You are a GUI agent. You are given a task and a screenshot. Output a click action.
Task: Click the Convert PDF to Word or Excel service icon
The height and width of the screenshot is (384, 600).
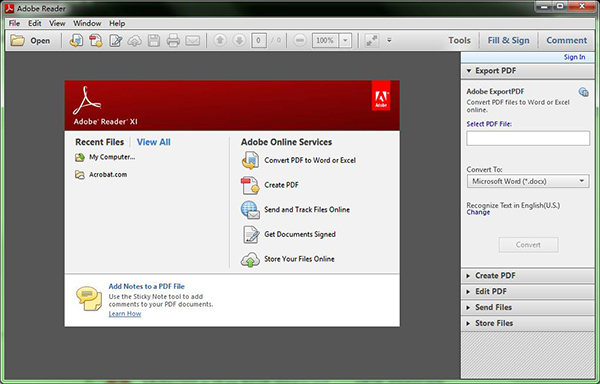pos(250,160)
